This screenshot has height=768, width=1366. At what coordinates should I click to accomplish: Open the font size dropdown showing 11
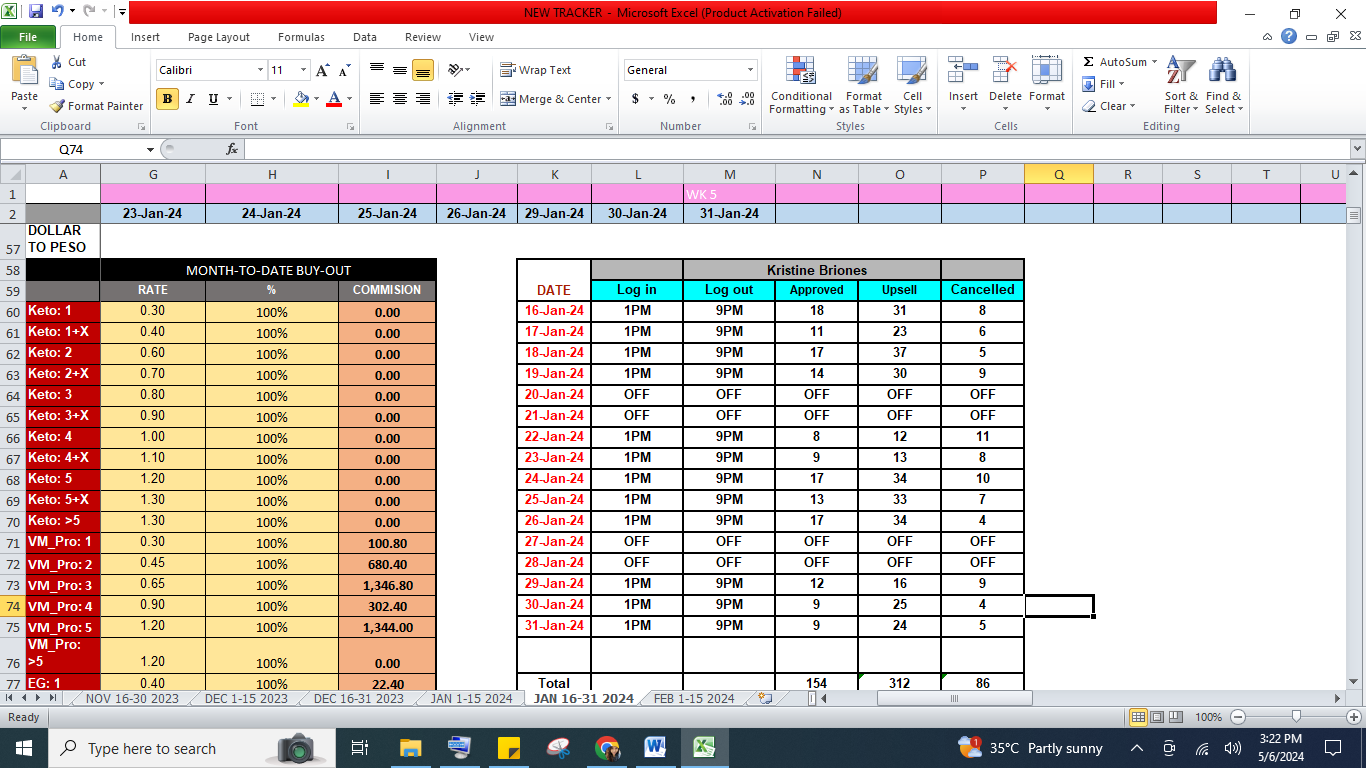[x=302, y=70]
